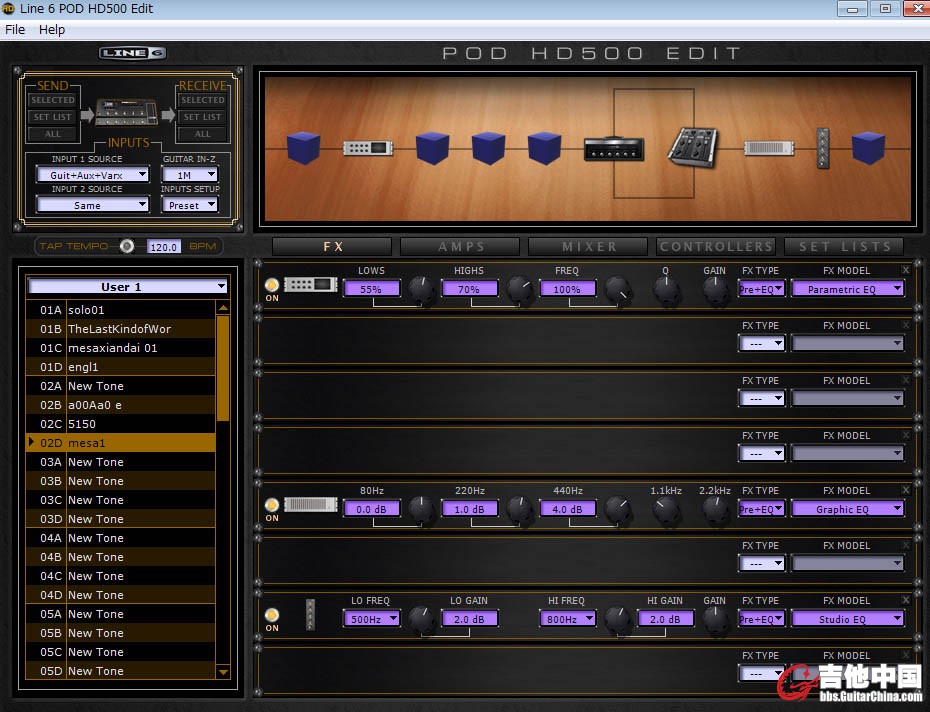The height and width of the screenshot is (712, 930).
Task: Toggle Studio EQ ON button
Action: pos(272,615)
